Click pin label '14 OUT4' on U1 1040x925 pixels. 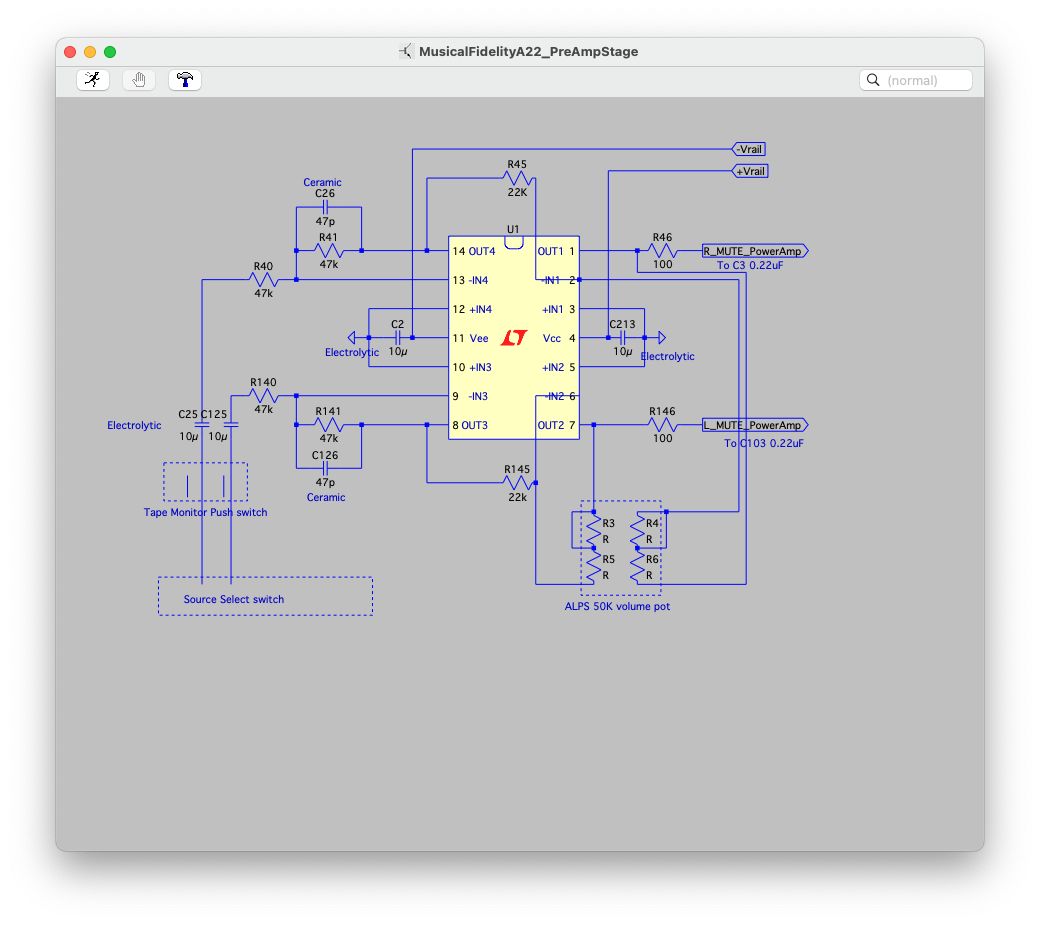(x=474, y=251)
